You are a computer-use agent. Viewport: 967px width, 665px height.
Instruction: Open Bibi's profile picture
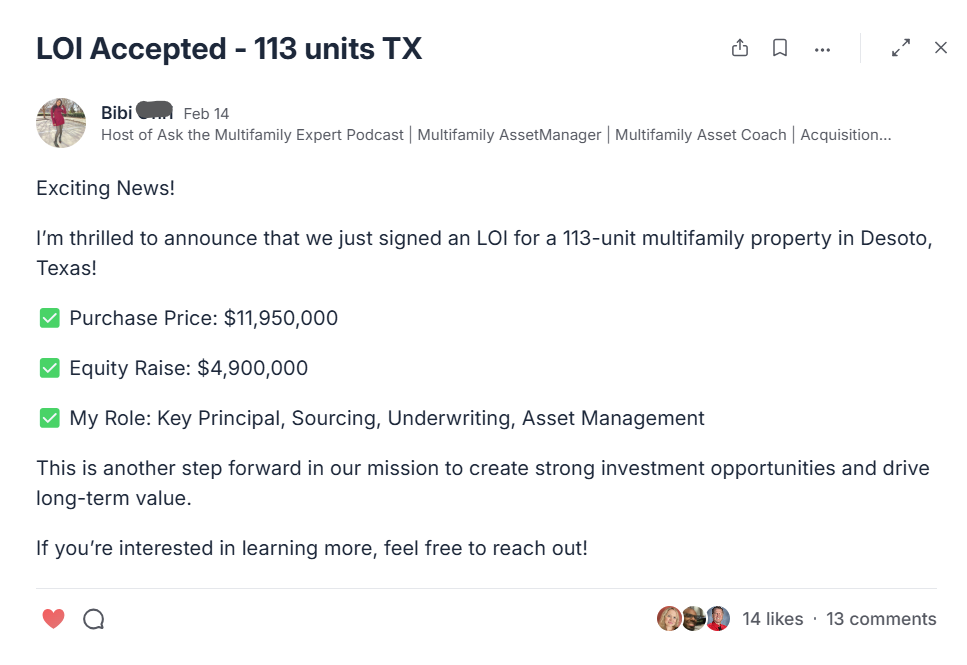[61, 123]
